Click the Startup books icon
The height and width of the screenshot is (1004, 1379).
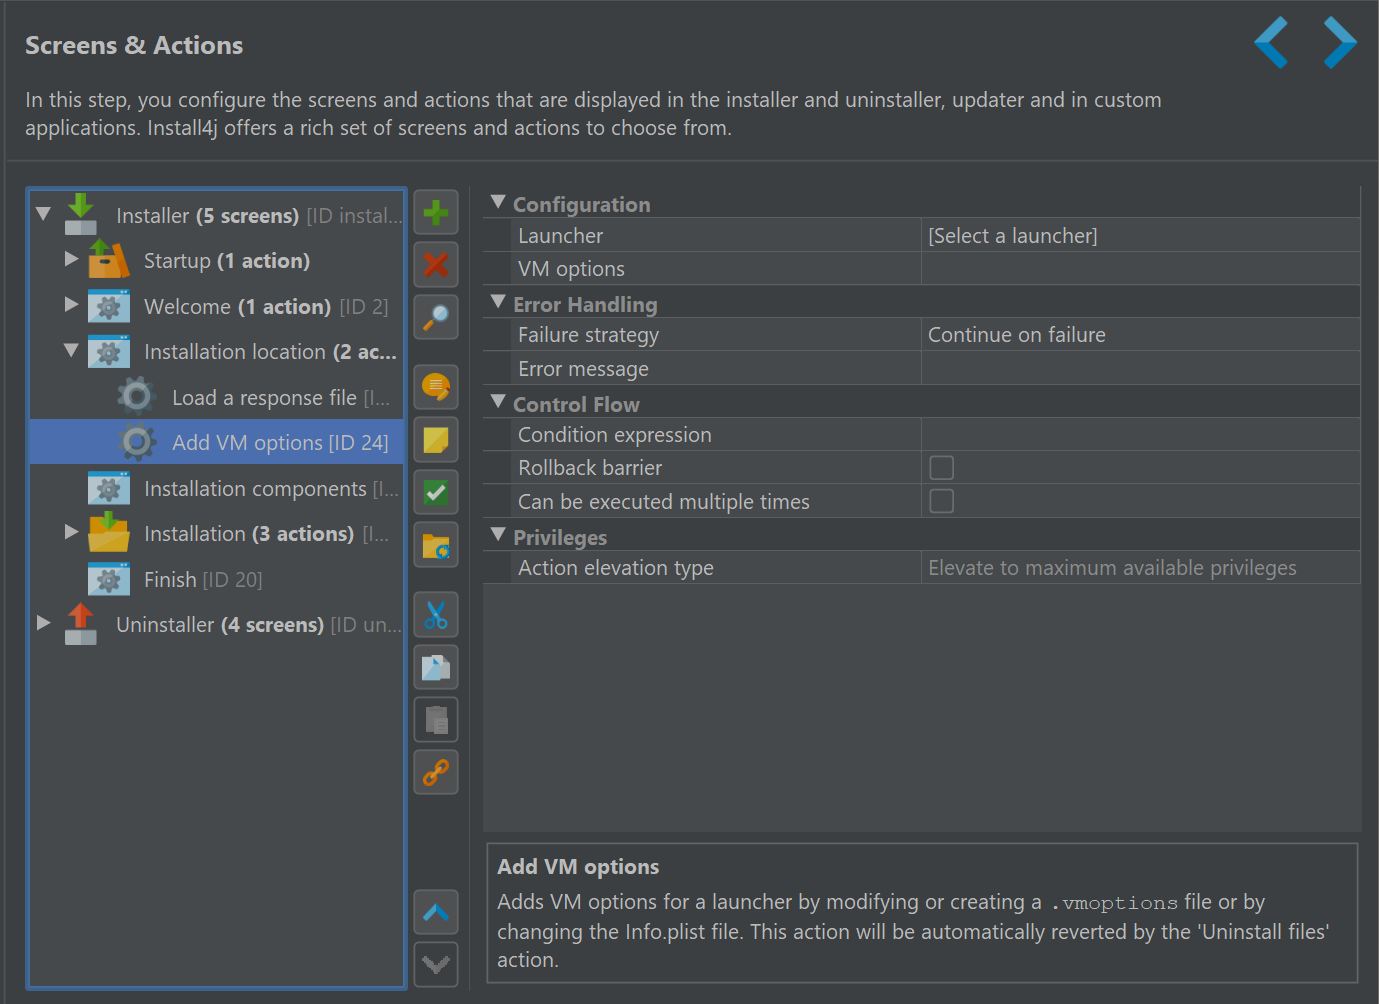(108, 260)
